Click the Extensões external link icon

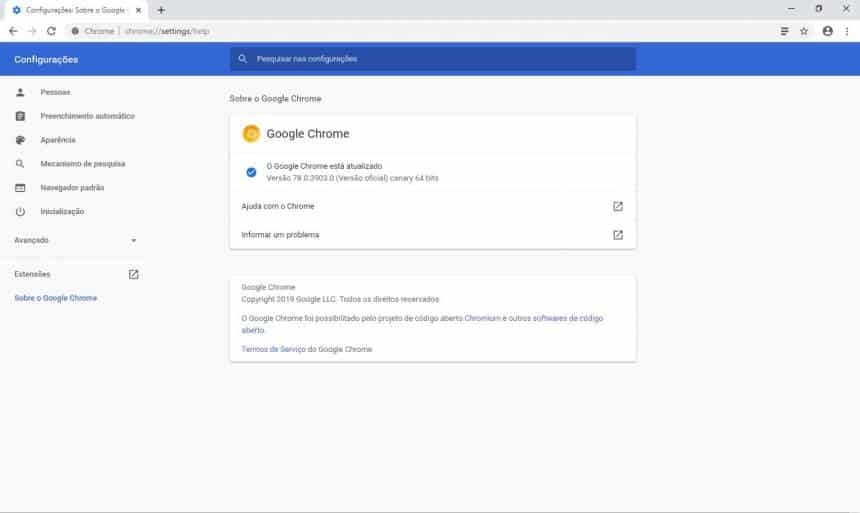point(133,274)
